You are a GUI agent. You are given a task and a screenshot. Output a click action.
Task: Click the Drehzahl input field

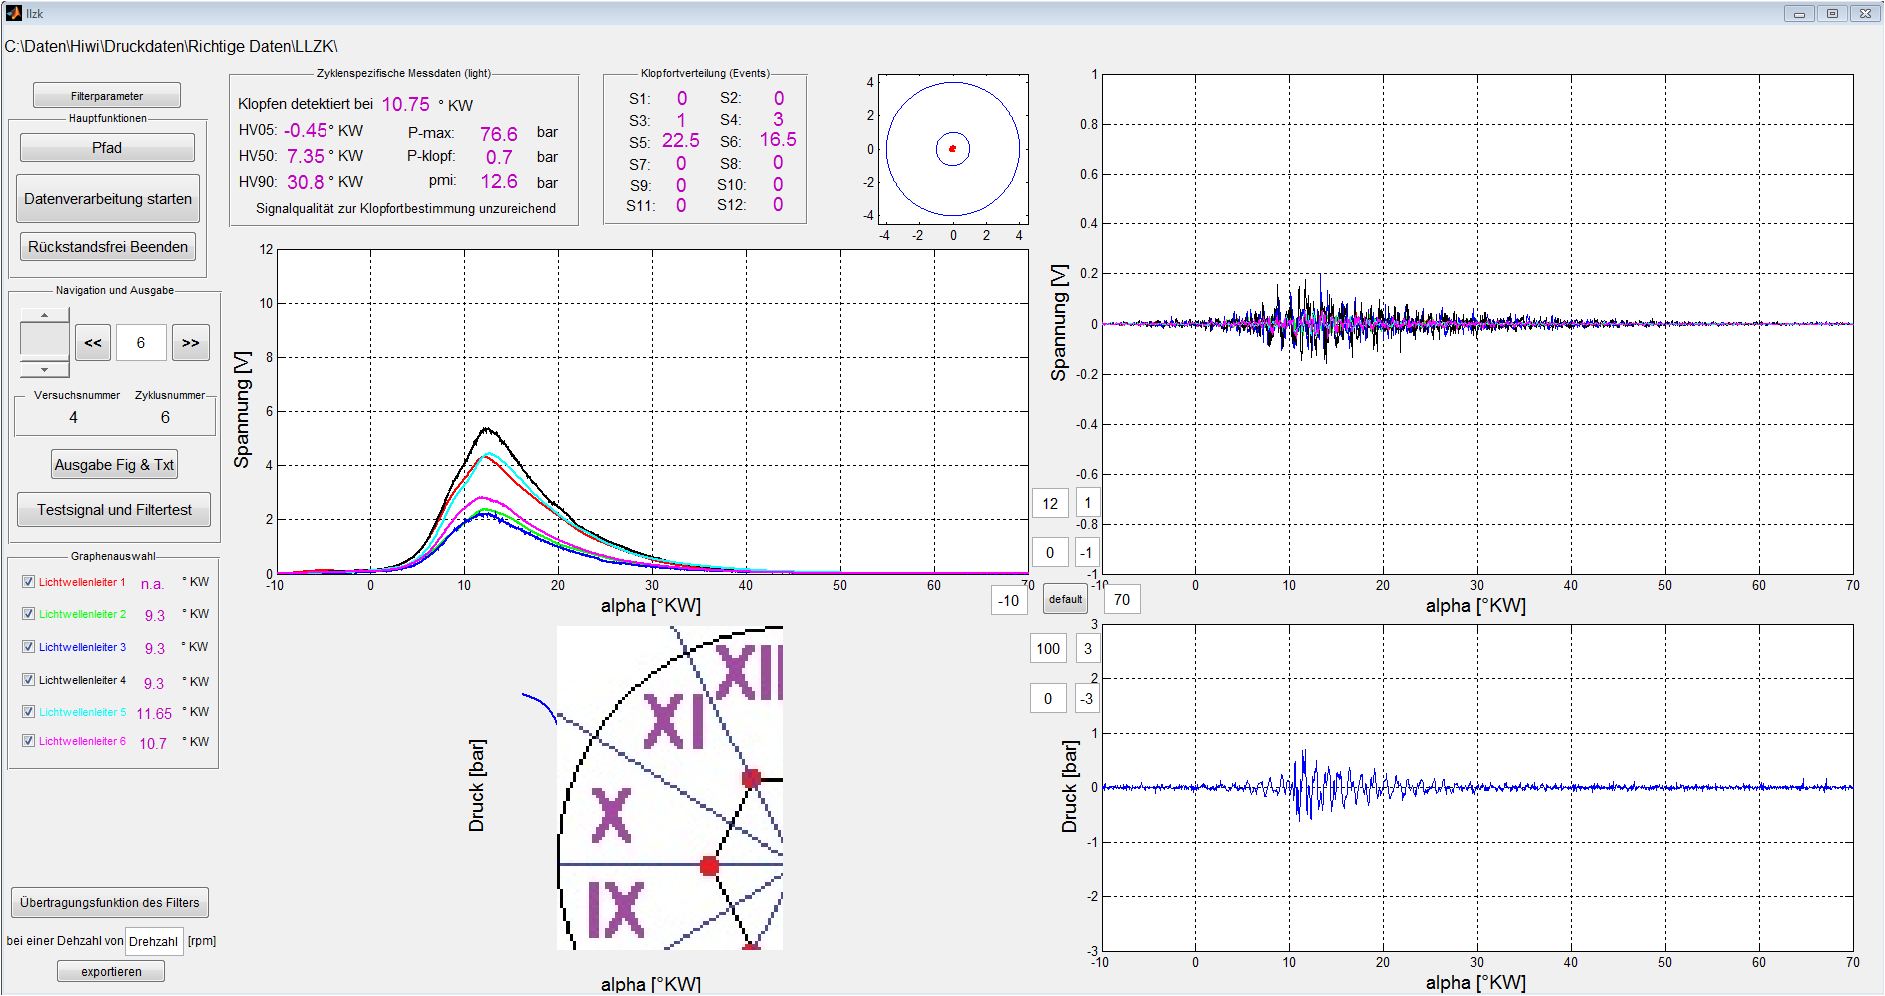point(154,941)
